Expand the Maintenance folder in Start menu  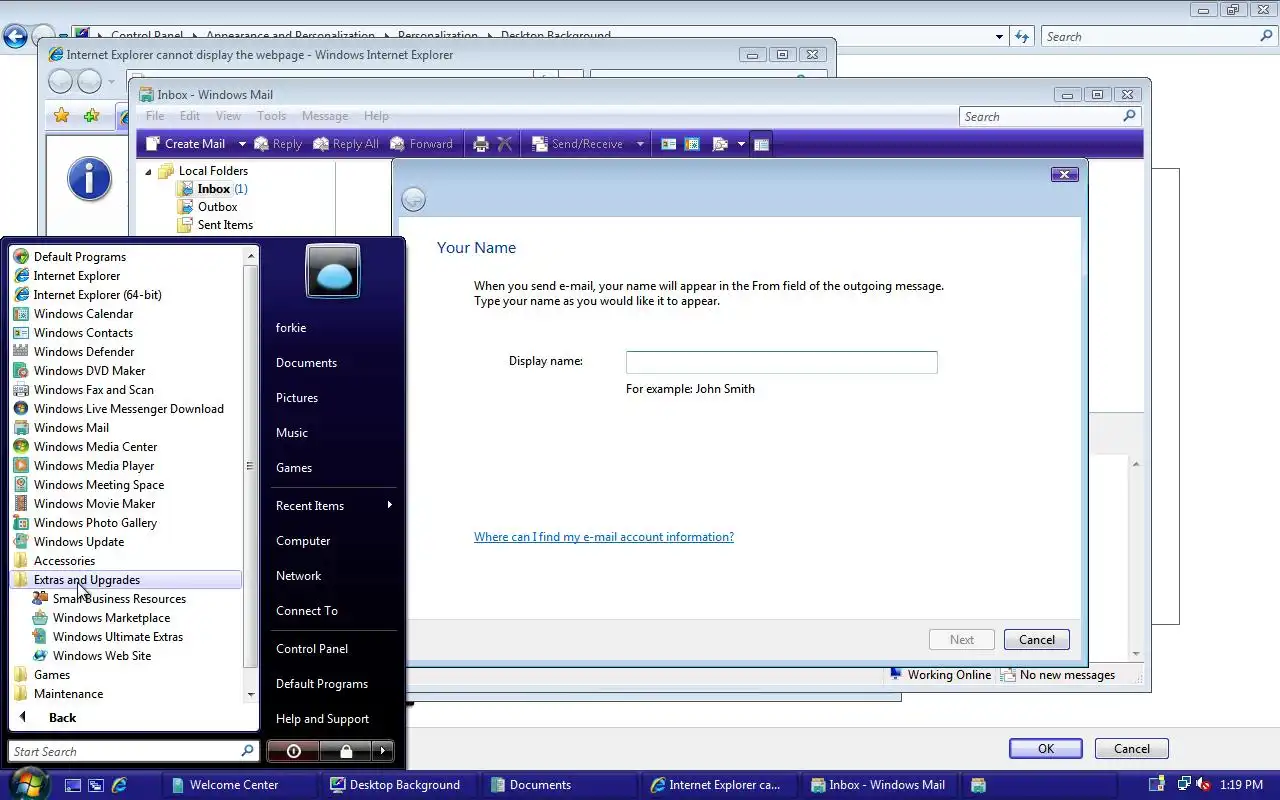[127, 694]
